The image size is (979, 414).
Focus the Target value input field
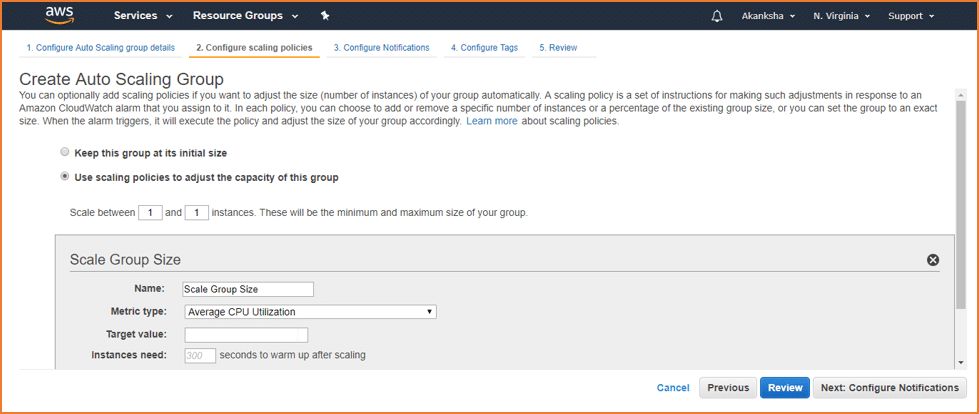pyautogui.click(x=246, y=335)
